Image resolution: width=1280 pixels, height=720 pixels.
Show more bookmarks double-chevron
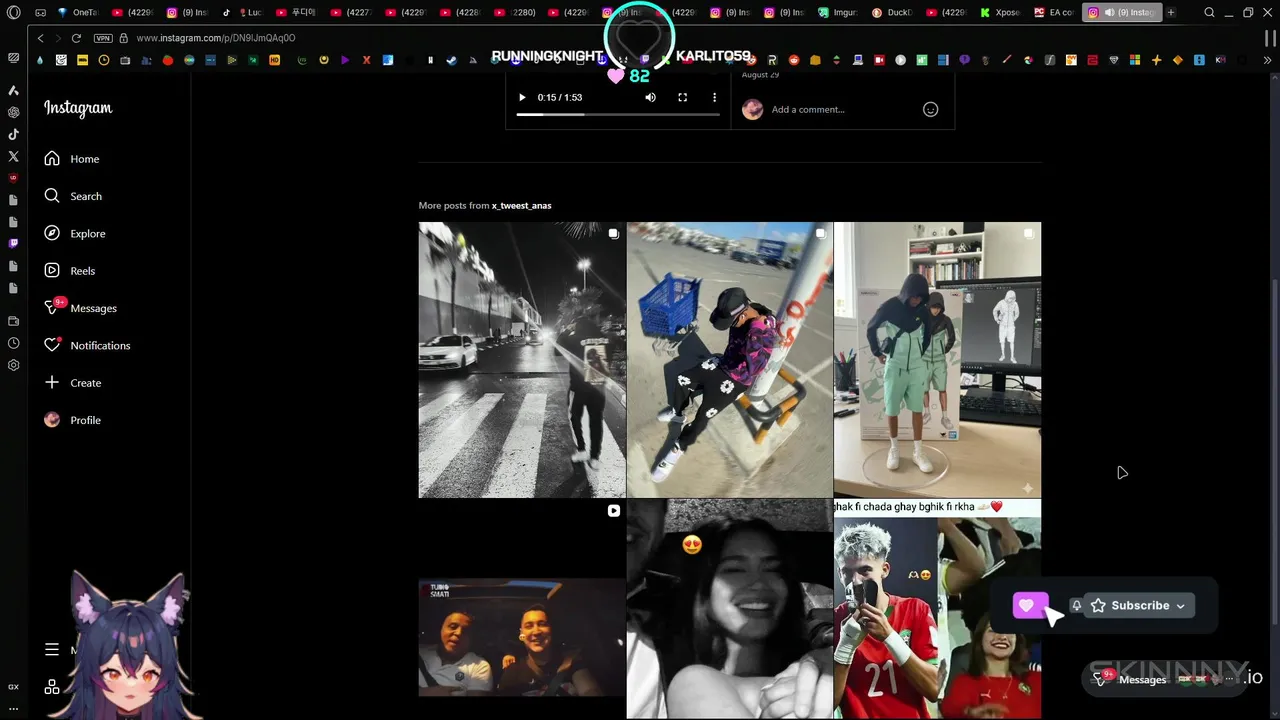(x=1268, y=60)
